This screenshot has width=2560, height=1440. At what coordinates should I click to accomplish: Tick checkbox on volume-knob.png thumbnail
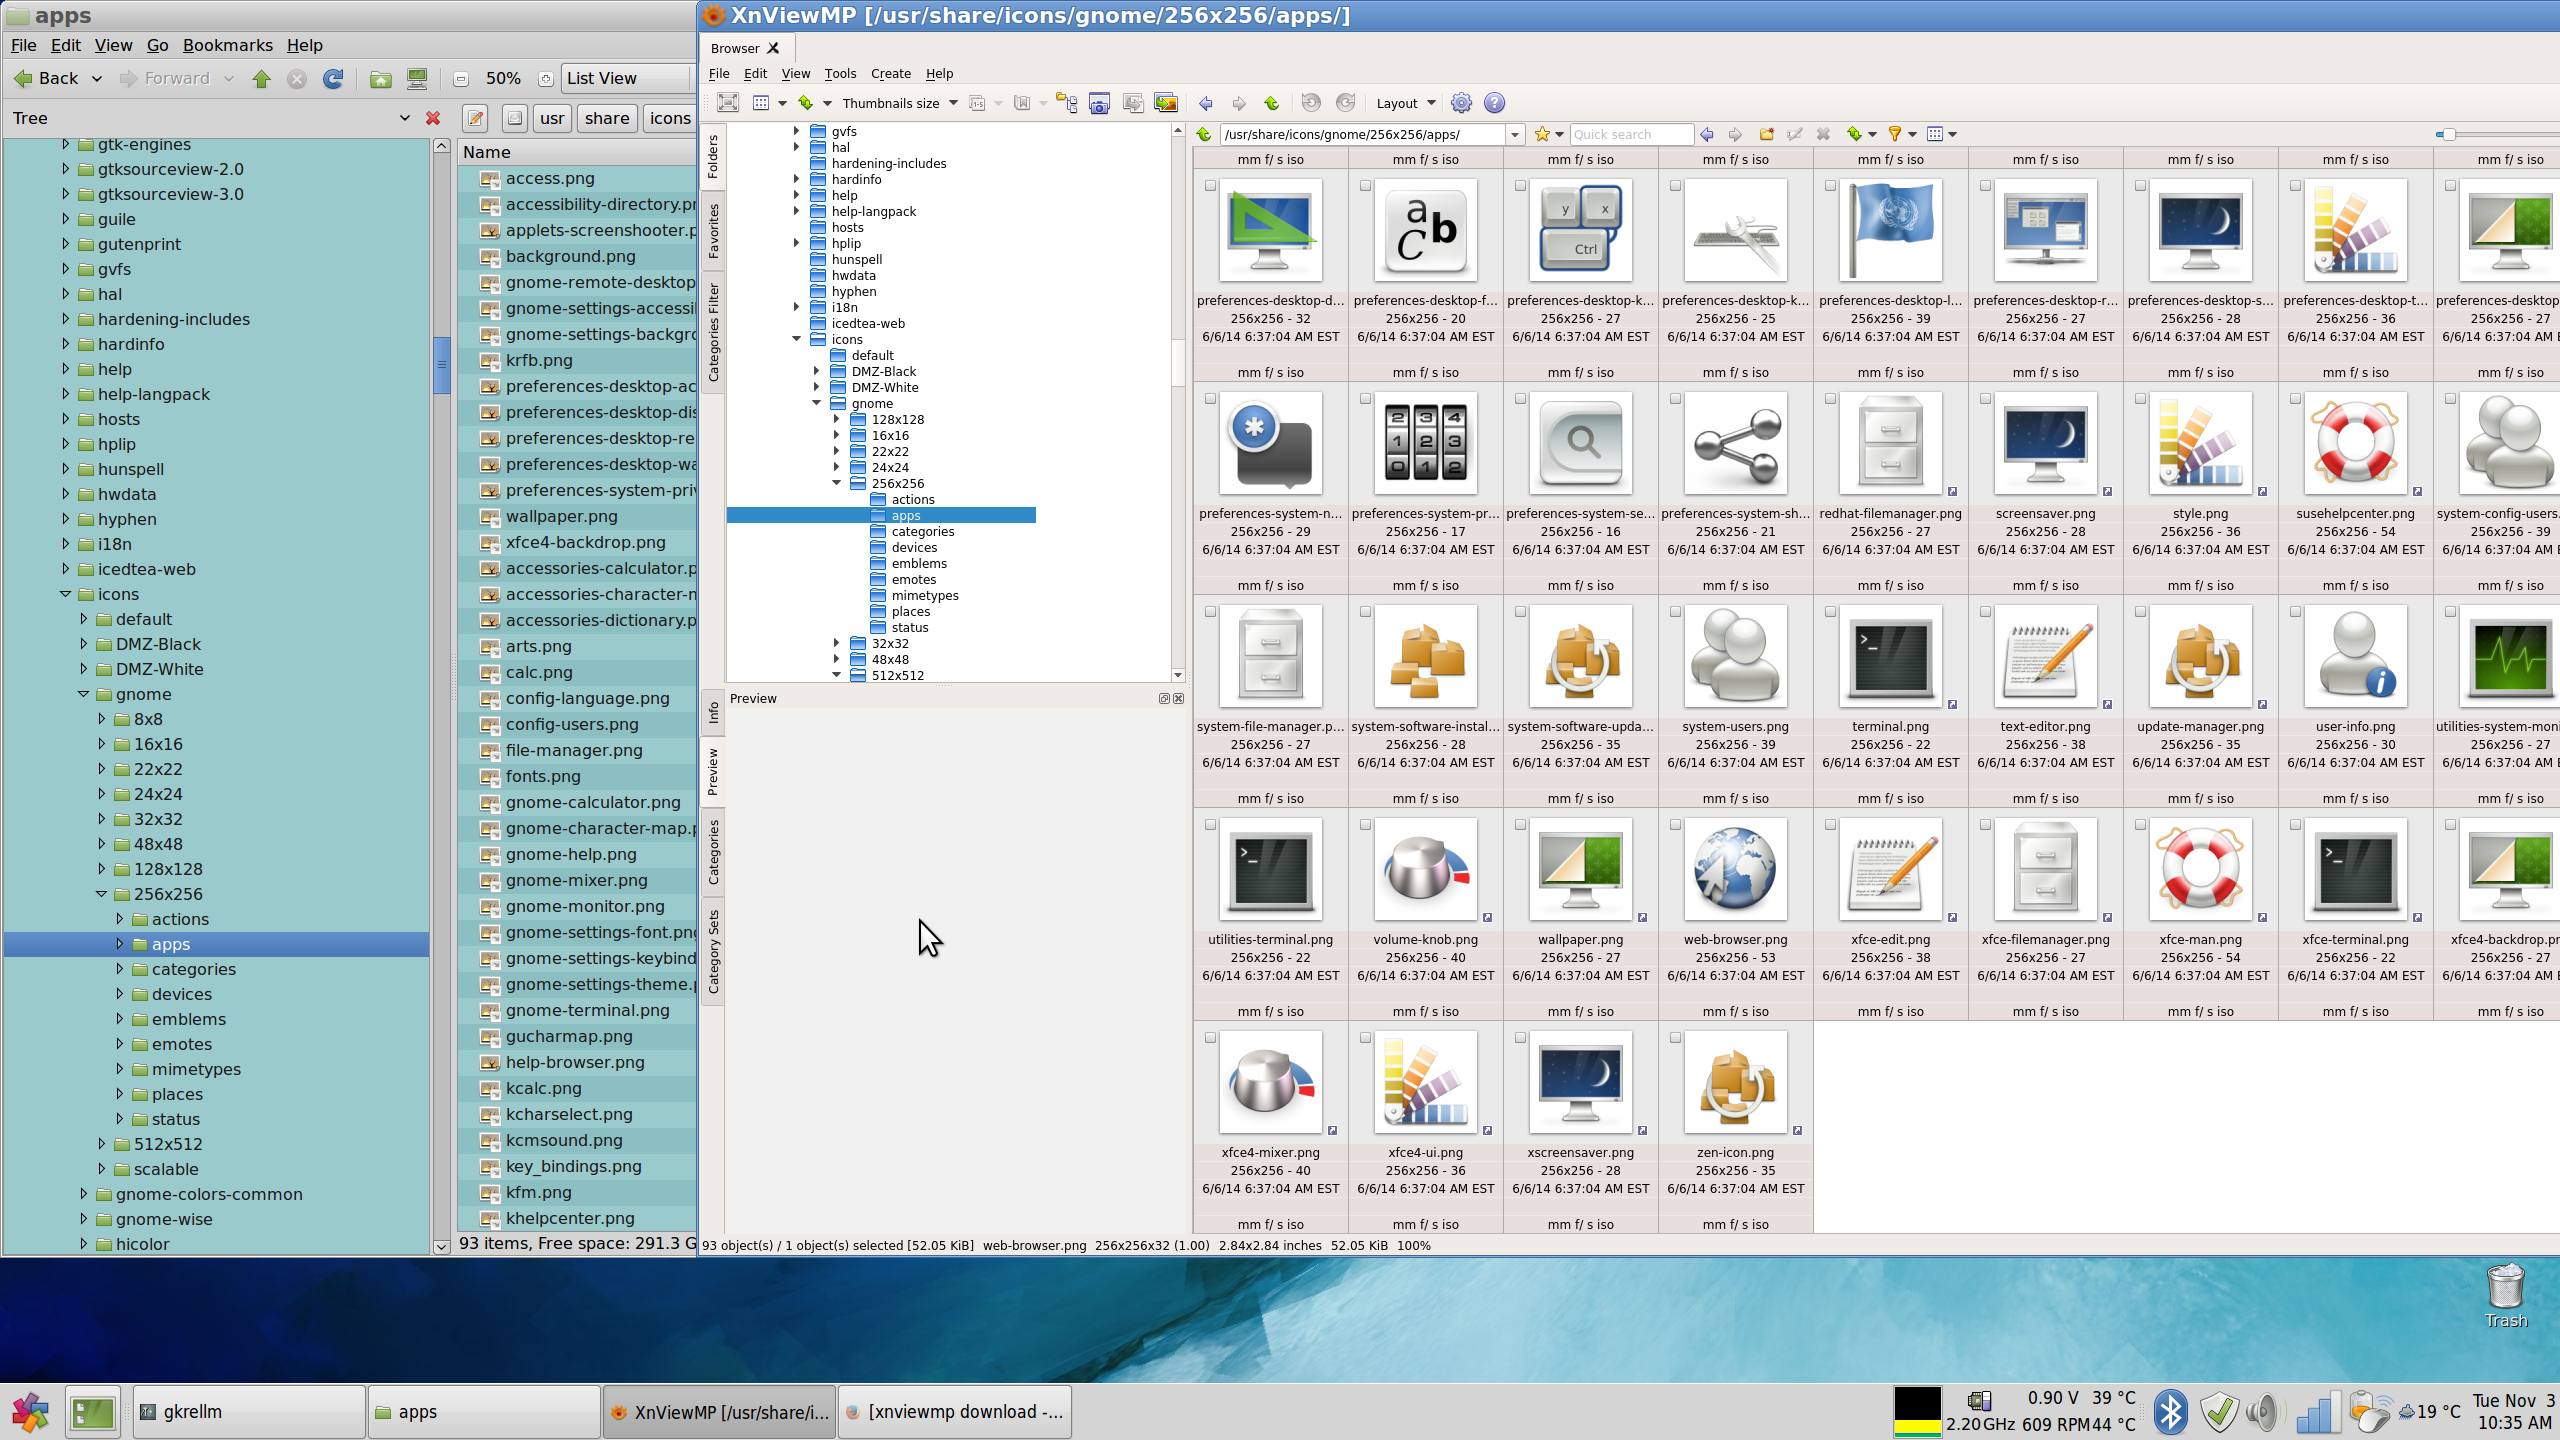click(1365, 825)
